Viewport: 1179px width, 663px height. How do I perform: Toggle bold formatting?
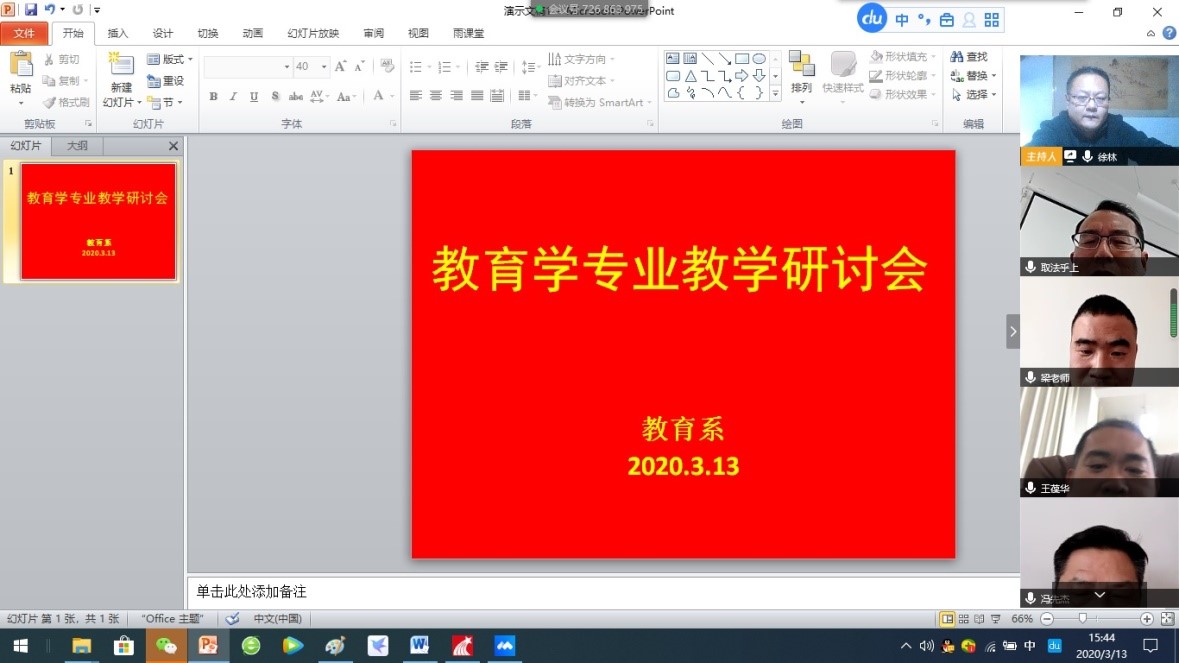pos(213,97)
